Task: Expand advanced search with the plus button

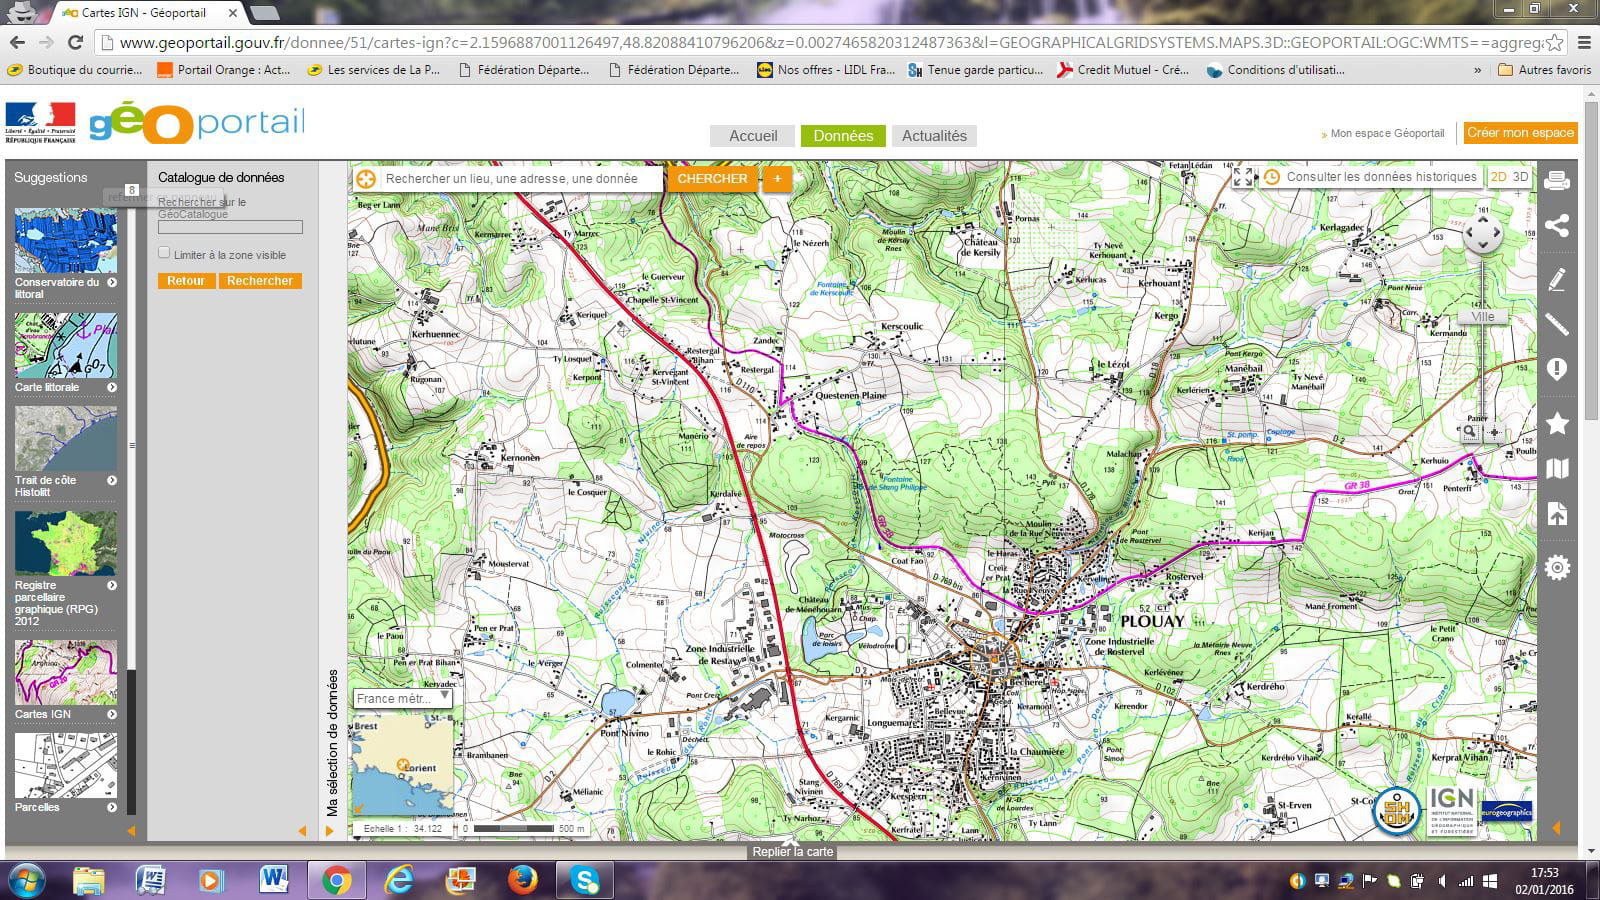Action: [777, 179]
